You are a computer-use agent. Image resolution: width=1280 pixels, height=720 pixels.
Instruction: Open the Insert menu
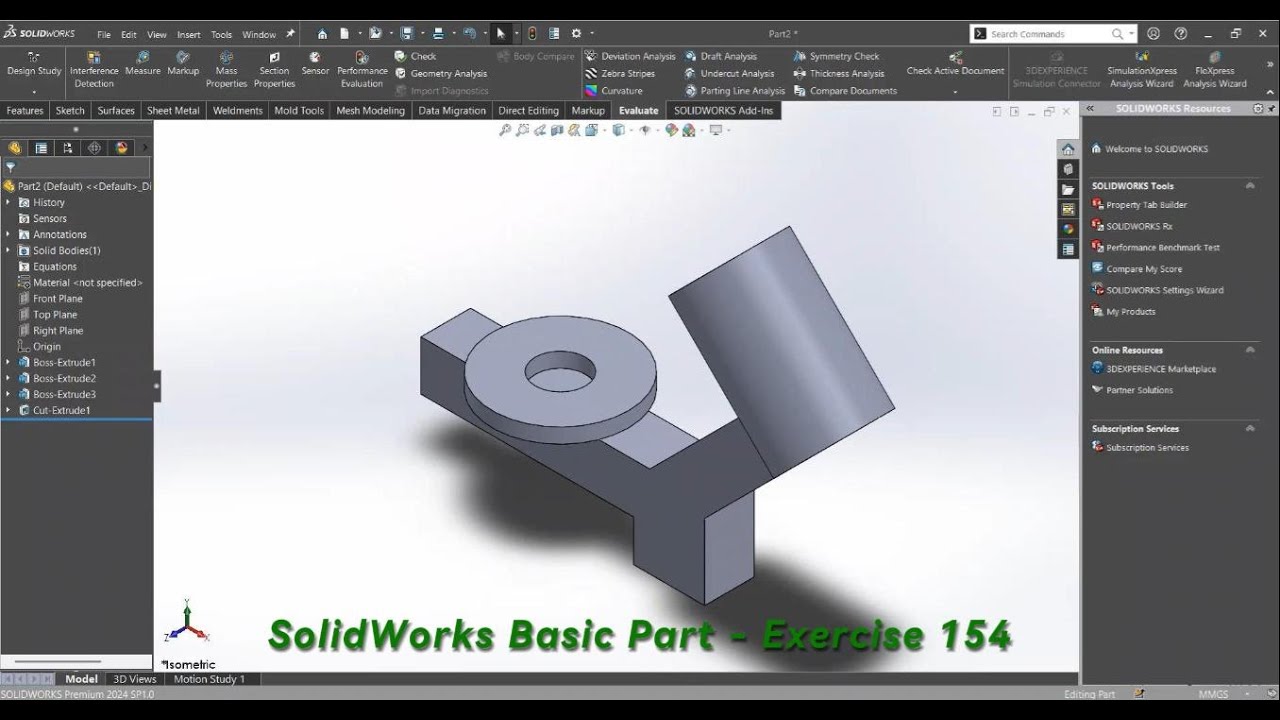coord(189,34)
